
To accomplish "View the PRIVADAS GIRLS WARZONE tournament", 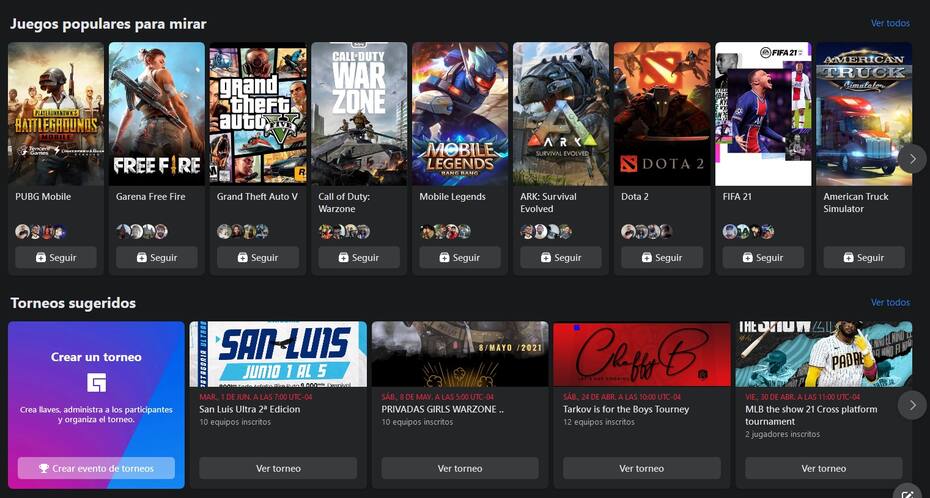I will pos(460,468).
